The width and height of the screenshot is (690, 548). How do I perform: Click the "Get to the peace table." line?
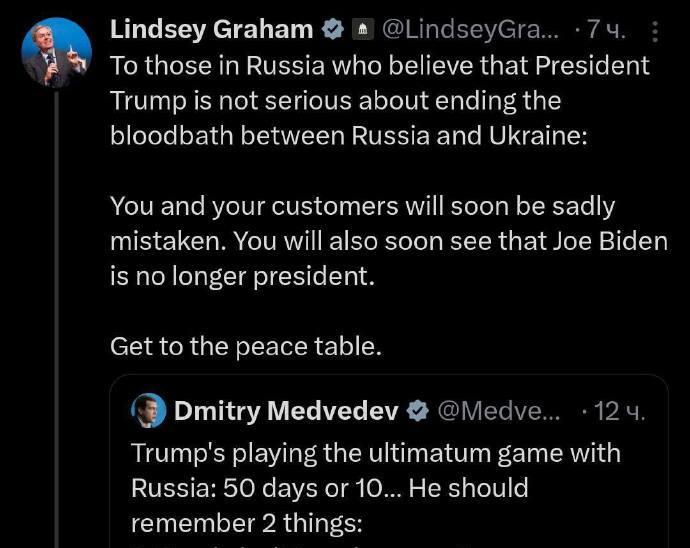(246, 346)
